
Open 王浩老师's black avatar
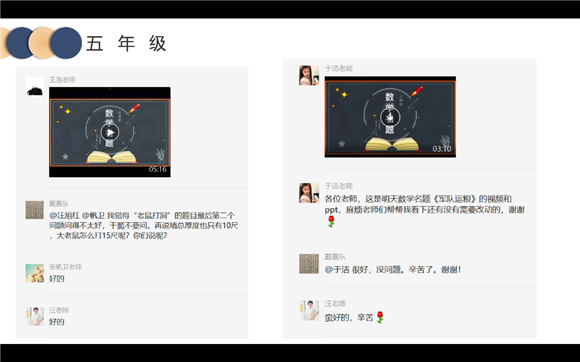pos(34,87)
